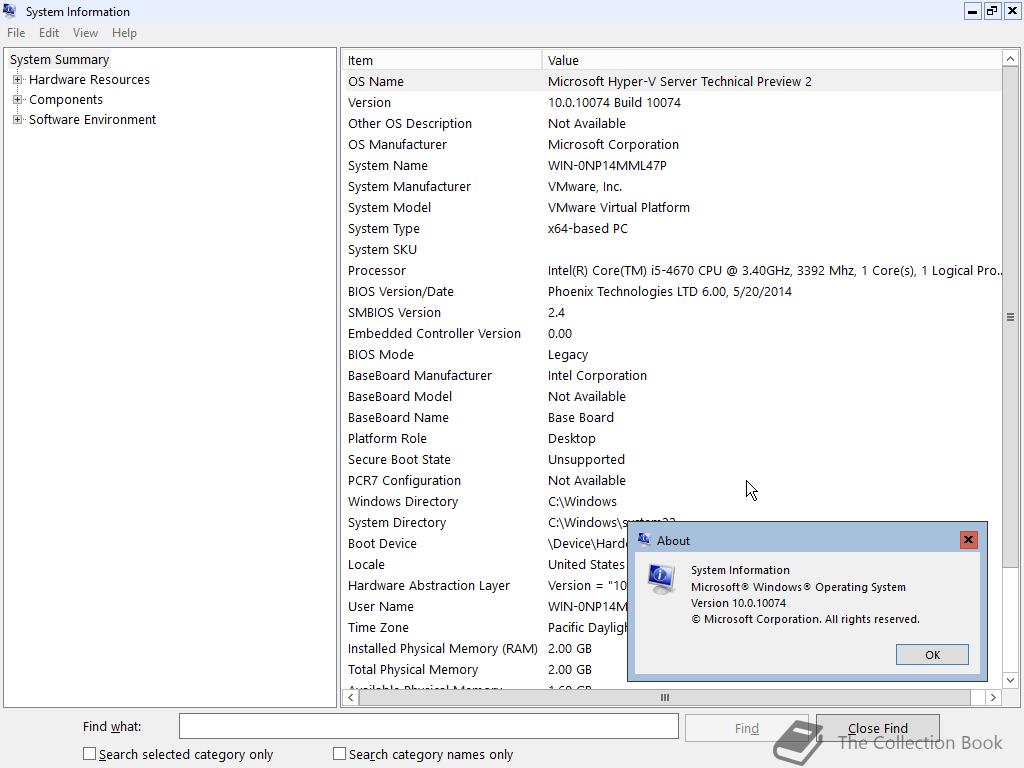Restore down the System Information window

click(x=992, y=11)
